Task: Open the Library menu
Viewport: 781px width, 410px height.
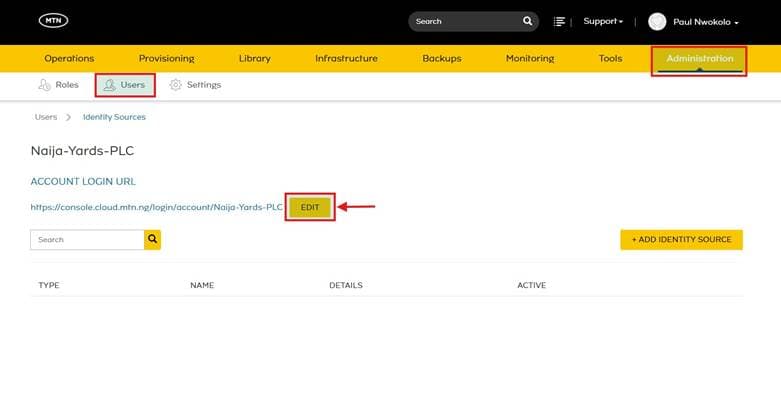Action: (255, 58)
